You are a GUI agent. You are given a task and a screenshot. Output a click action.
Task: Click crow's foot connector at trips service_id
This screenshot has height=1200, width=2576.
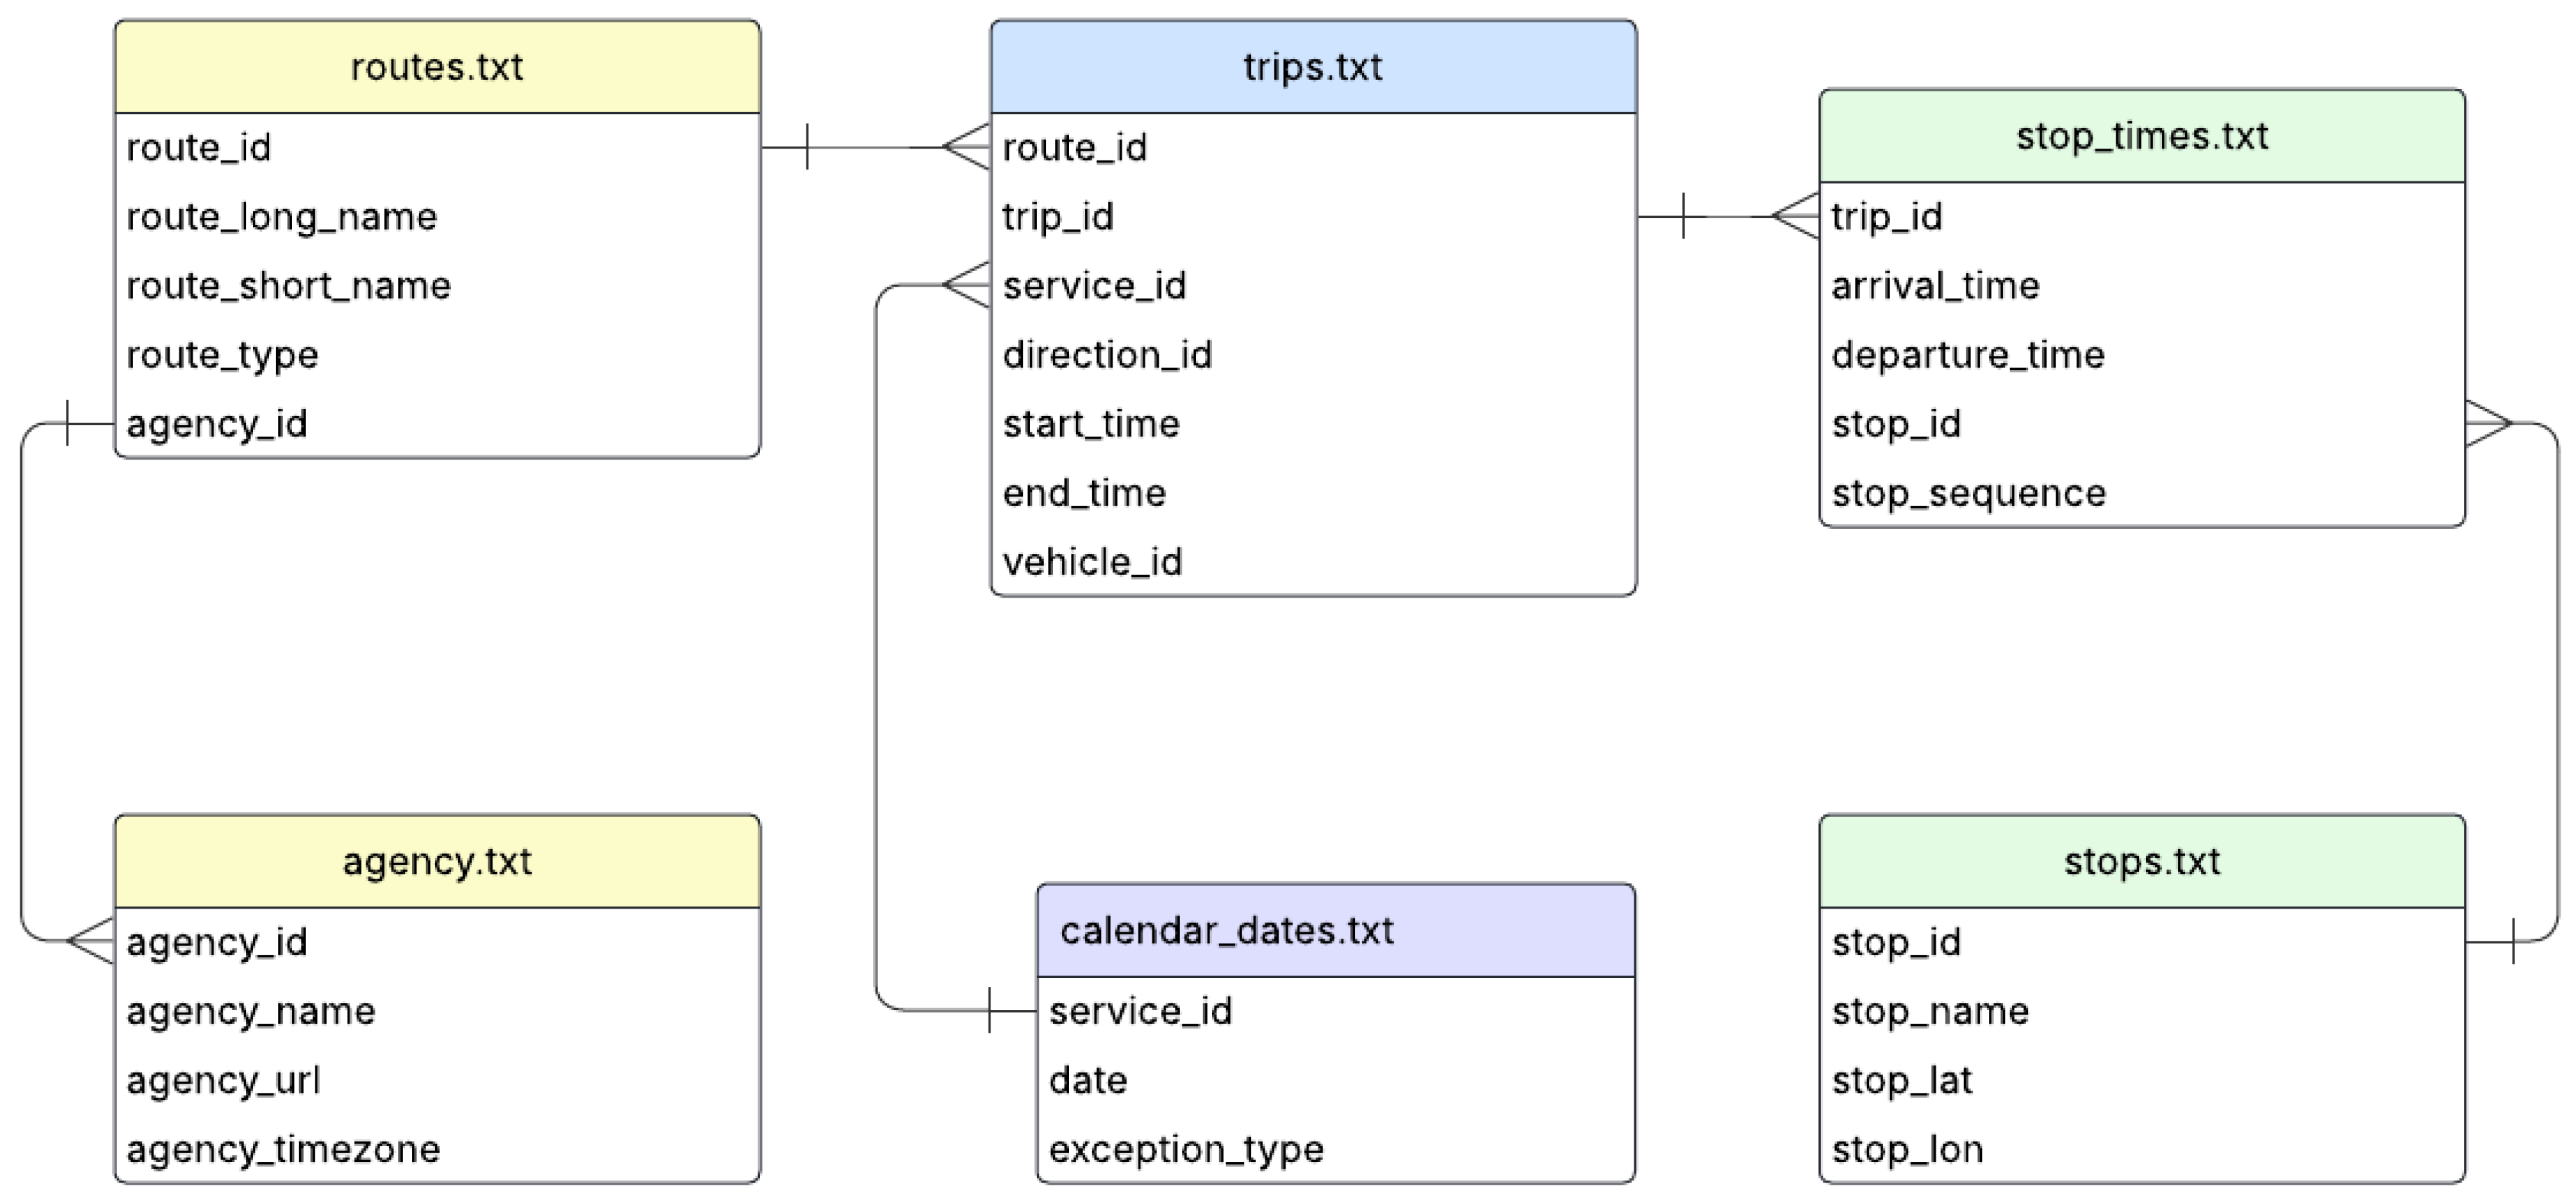(x=967, y=286)
